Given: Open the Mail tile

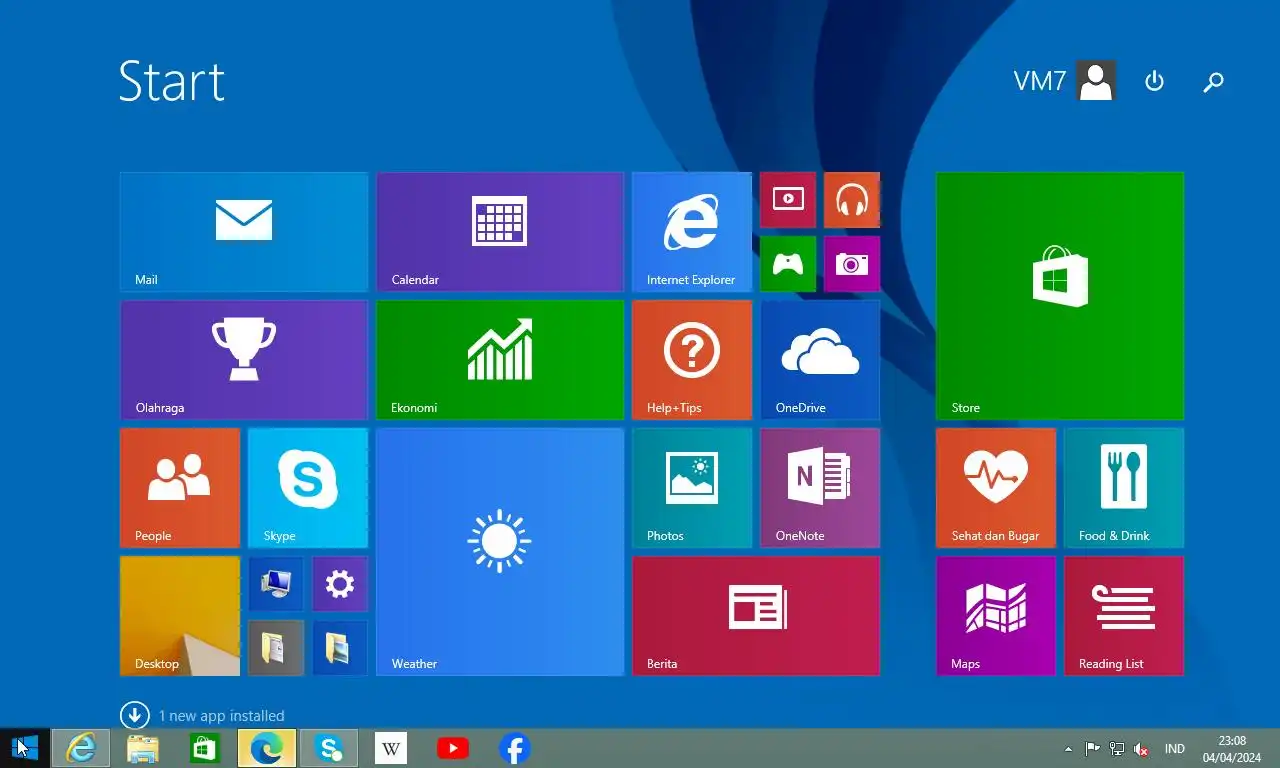Looking at the screenshot, I should pos(244,232).
